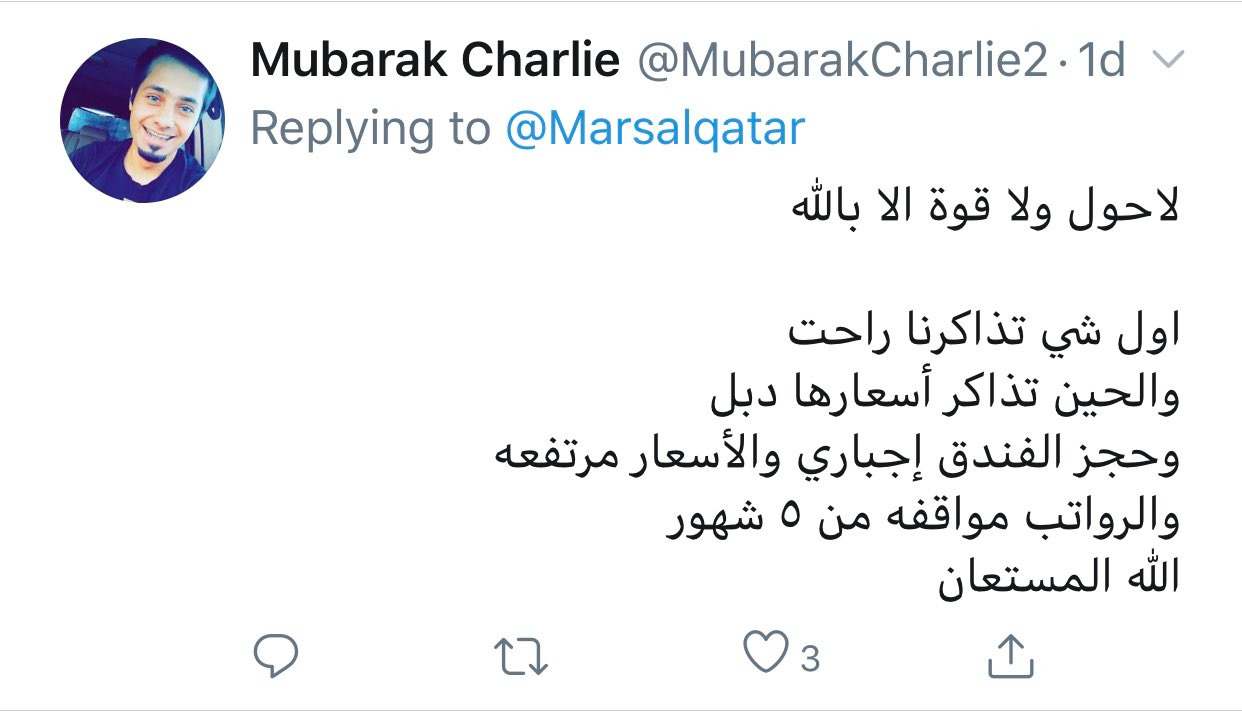Open the @Marsalqatar mention link
The image size is (1242, 712).
(x=655, y=128)
